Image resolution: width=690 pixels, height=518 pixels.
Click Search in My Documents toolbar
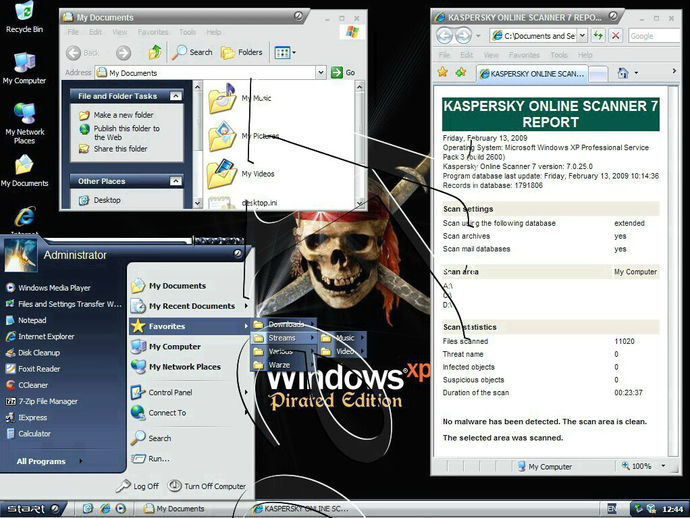192,52
